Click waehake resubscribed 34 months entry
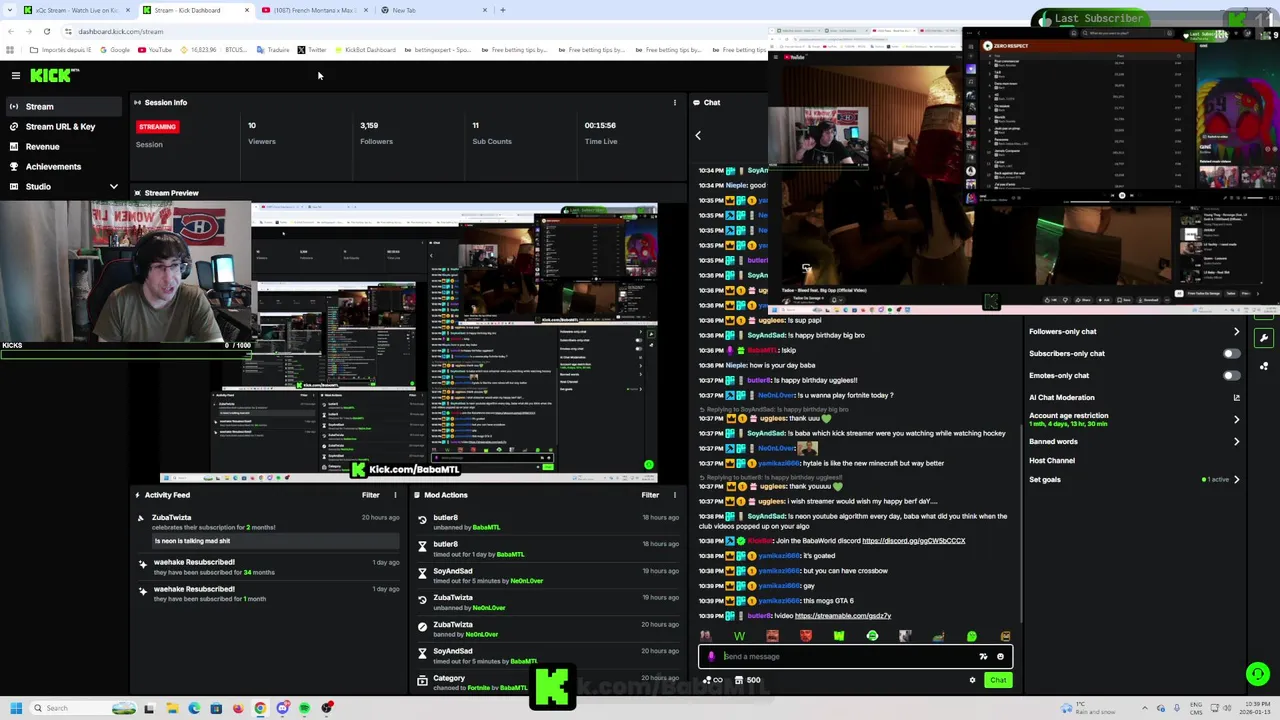 pos(268,567)
